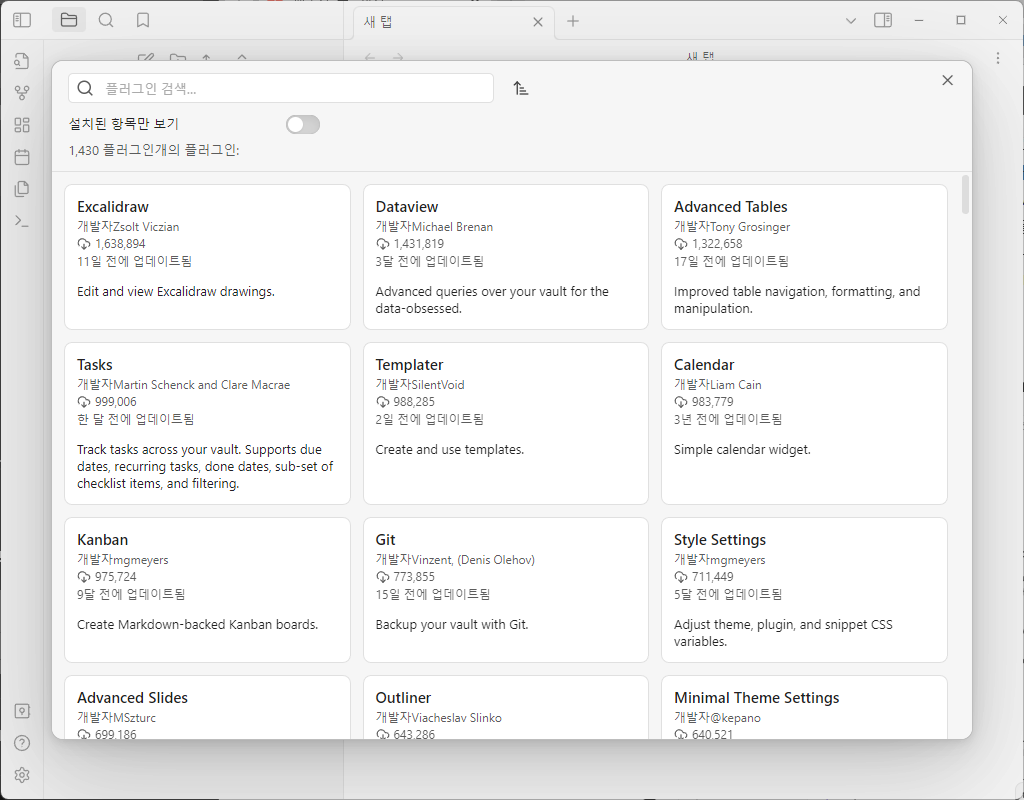Focus the 플러그인 검색 input field
The width and height of the screenshot is (1024, 800).
(281, 88)
